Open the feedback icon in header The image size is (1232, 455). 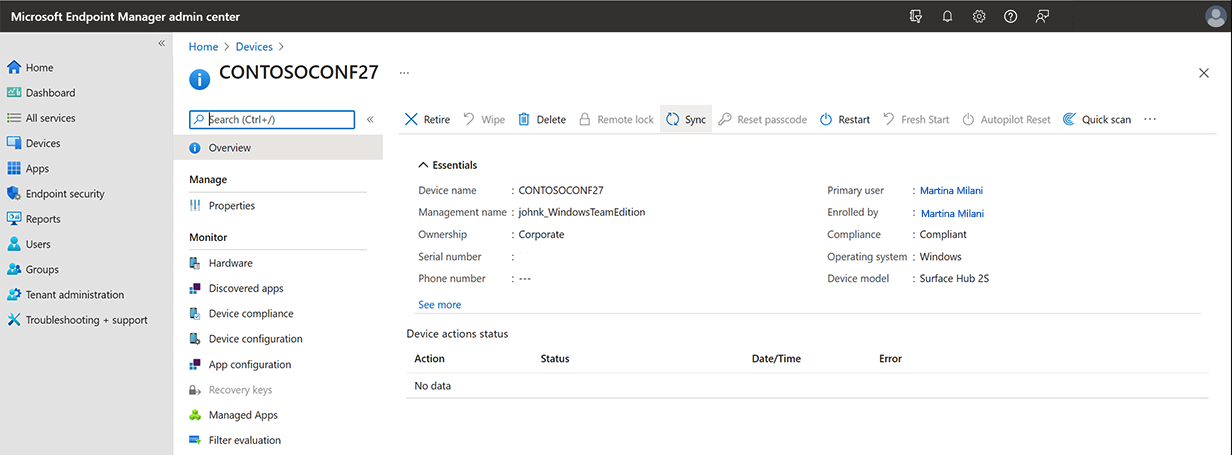pyautogui.click(x=1042, y=16)
